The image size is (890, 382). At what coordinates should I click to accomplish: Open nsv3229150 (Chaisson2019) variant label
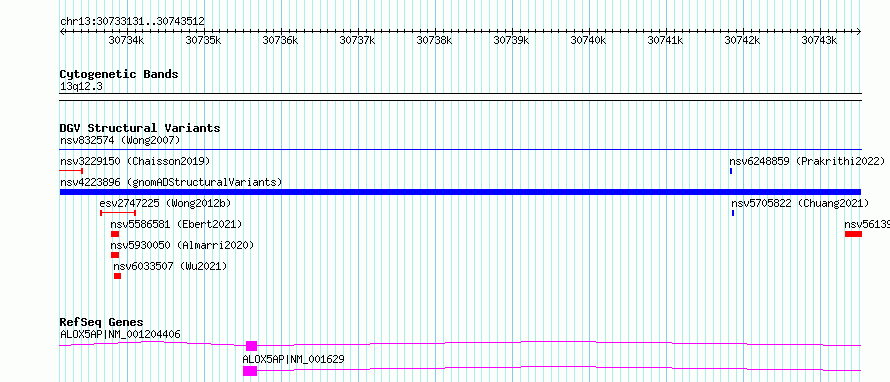tap(135, 161)
